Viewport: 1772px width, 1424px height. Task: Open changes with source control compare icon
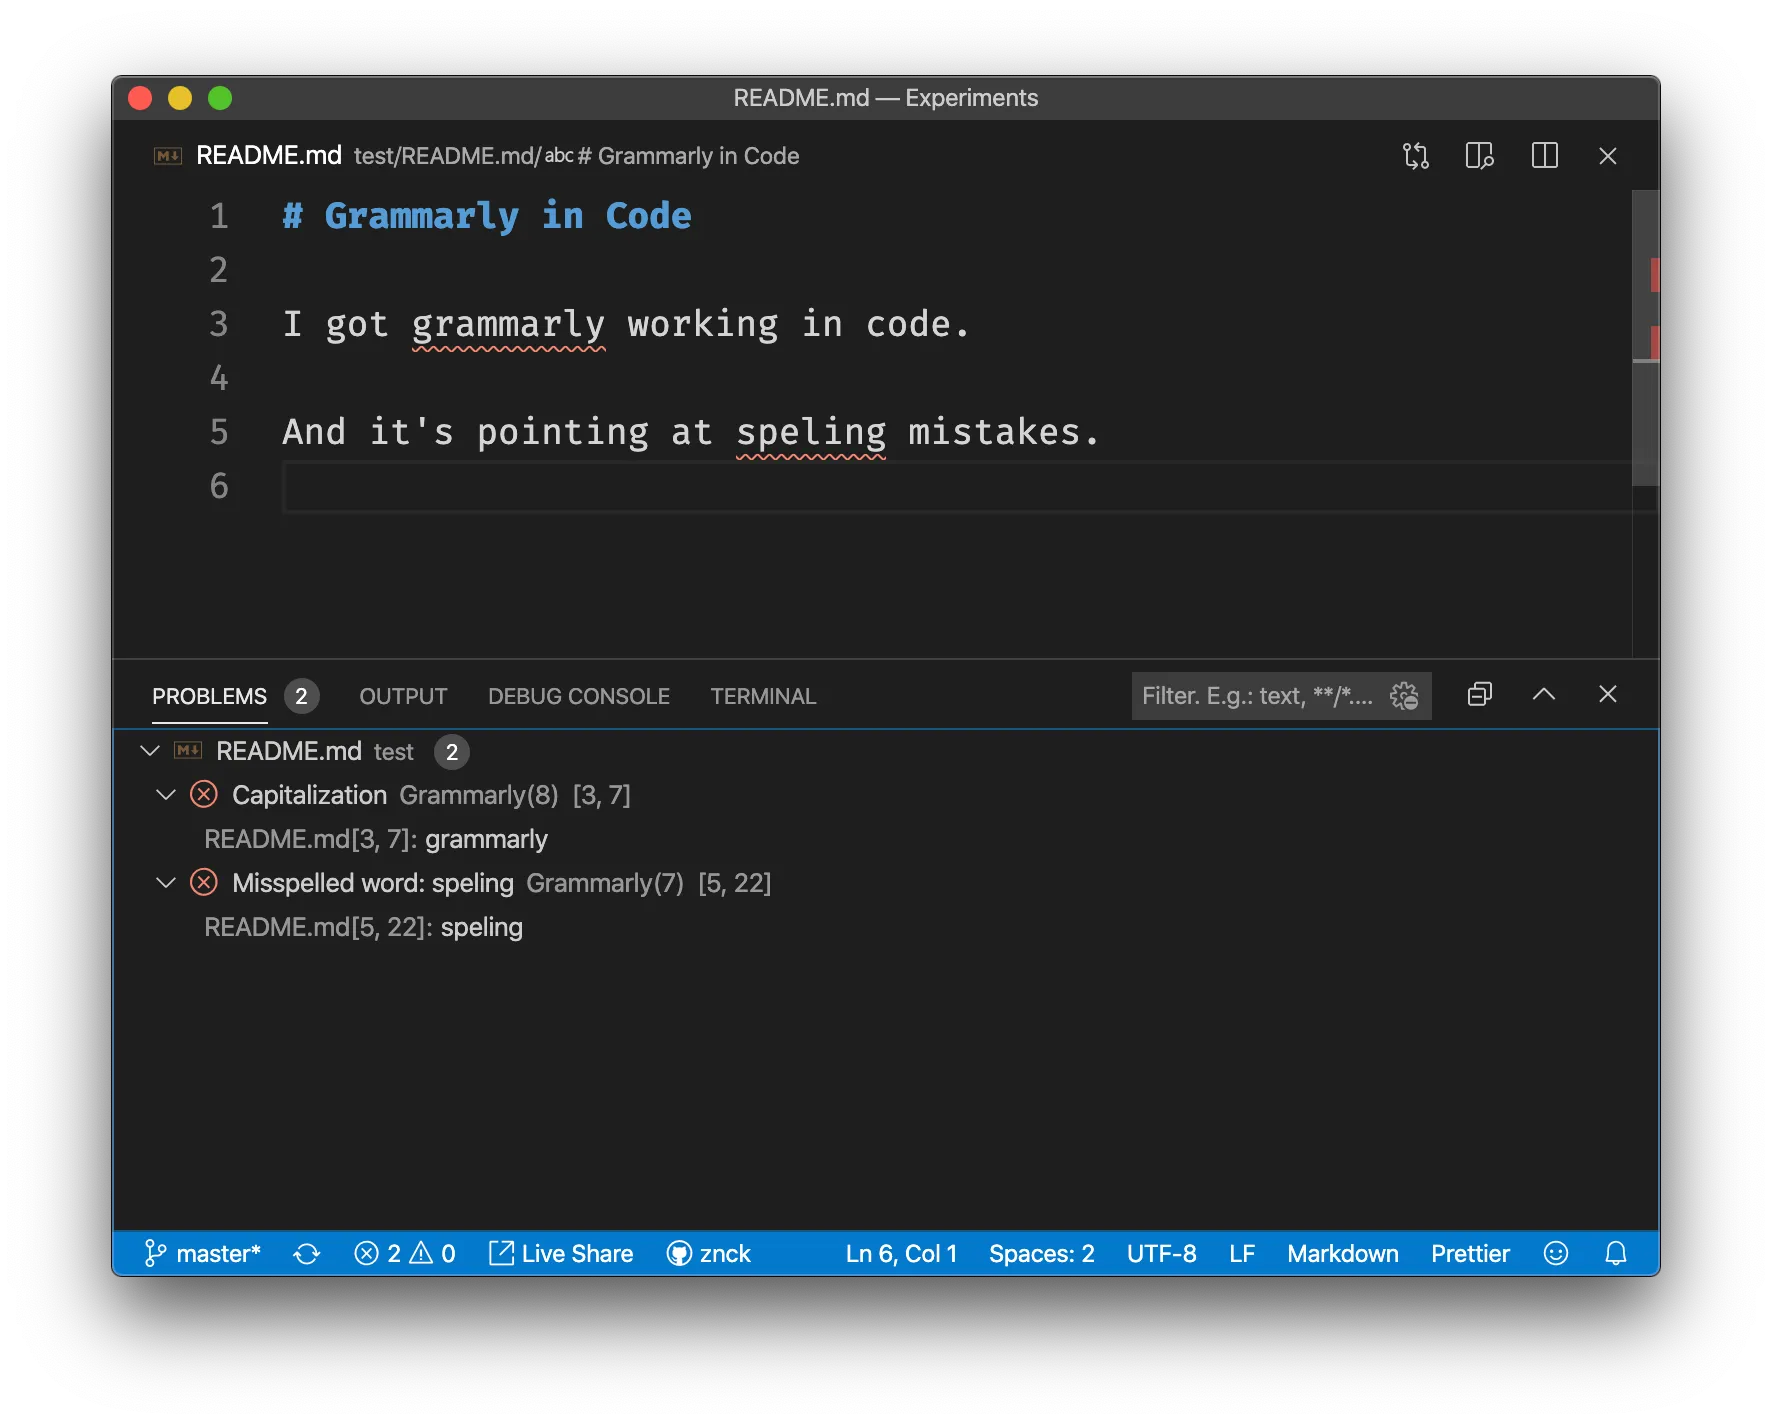point(1415,156)
